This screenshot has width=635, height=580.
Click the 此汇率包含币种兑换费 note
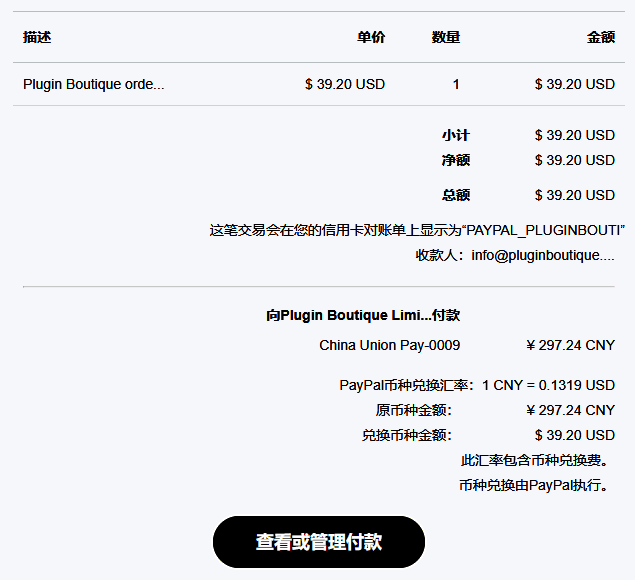535,461
